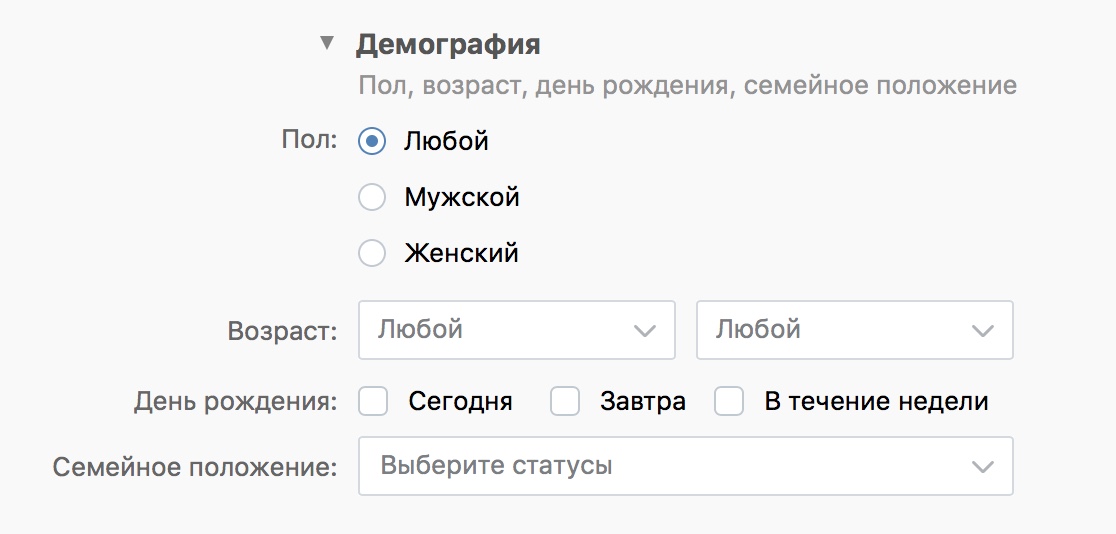Image resolution: width=1116 pixels, height=534 pixels.
Task: Select the Любой gender radio button
Action: tap(372, 141)
